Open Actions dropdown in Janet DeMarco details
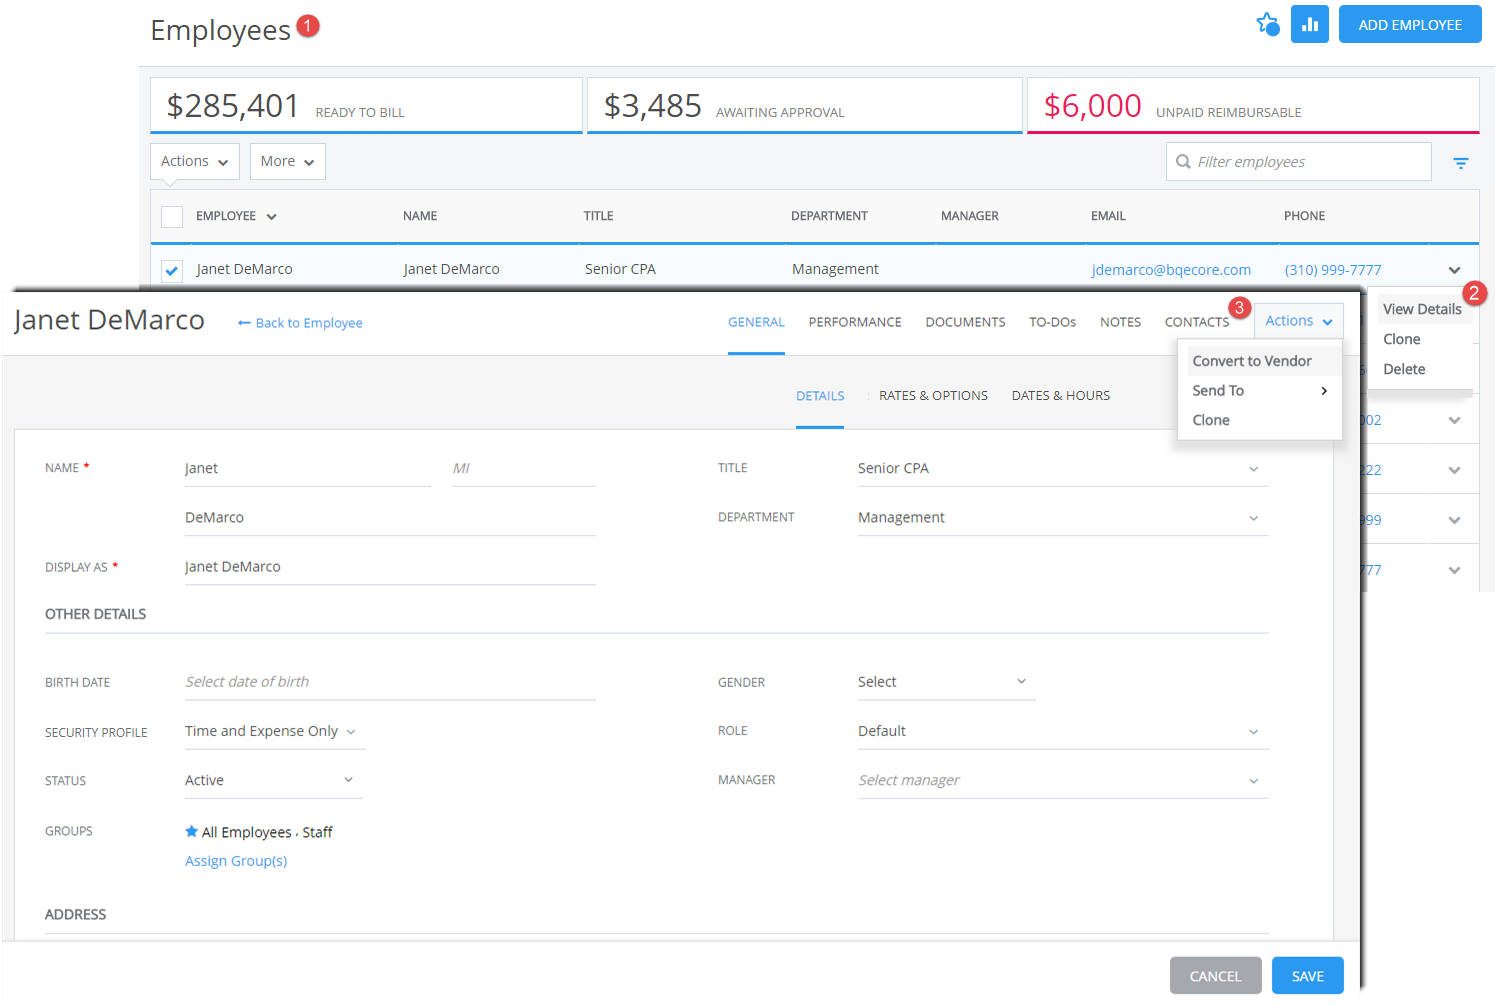 tap(1298, 321)
